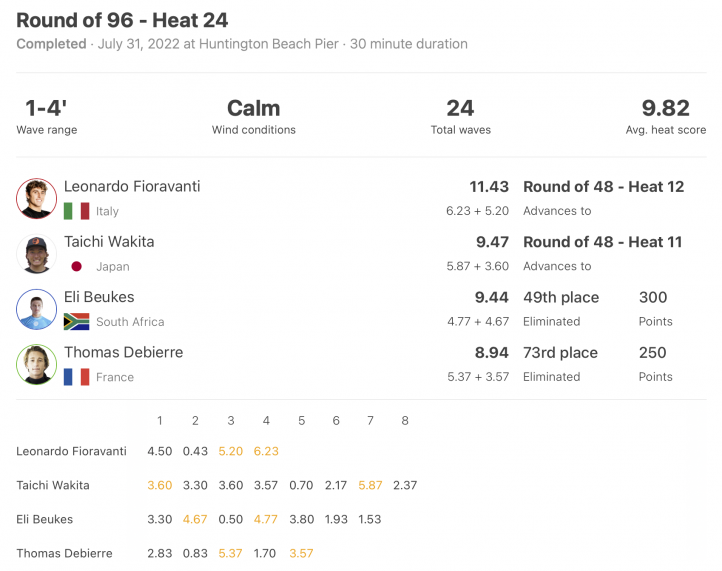Click Wakita's highlighted 5.87 wave score
This screenshot has width=722, height=571.
point(370,485)
